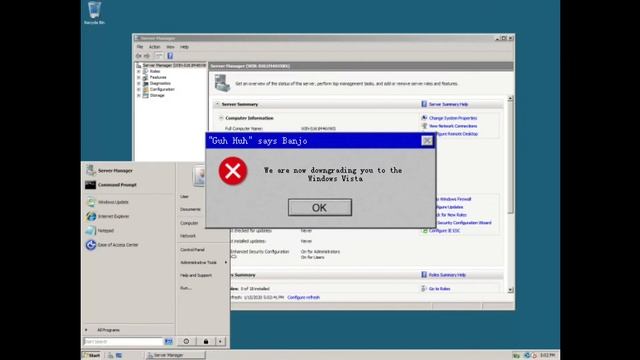This screenshot has height=360, width=640.
Task: Select Diagnostics in the console tree
Action: (160, 83)
